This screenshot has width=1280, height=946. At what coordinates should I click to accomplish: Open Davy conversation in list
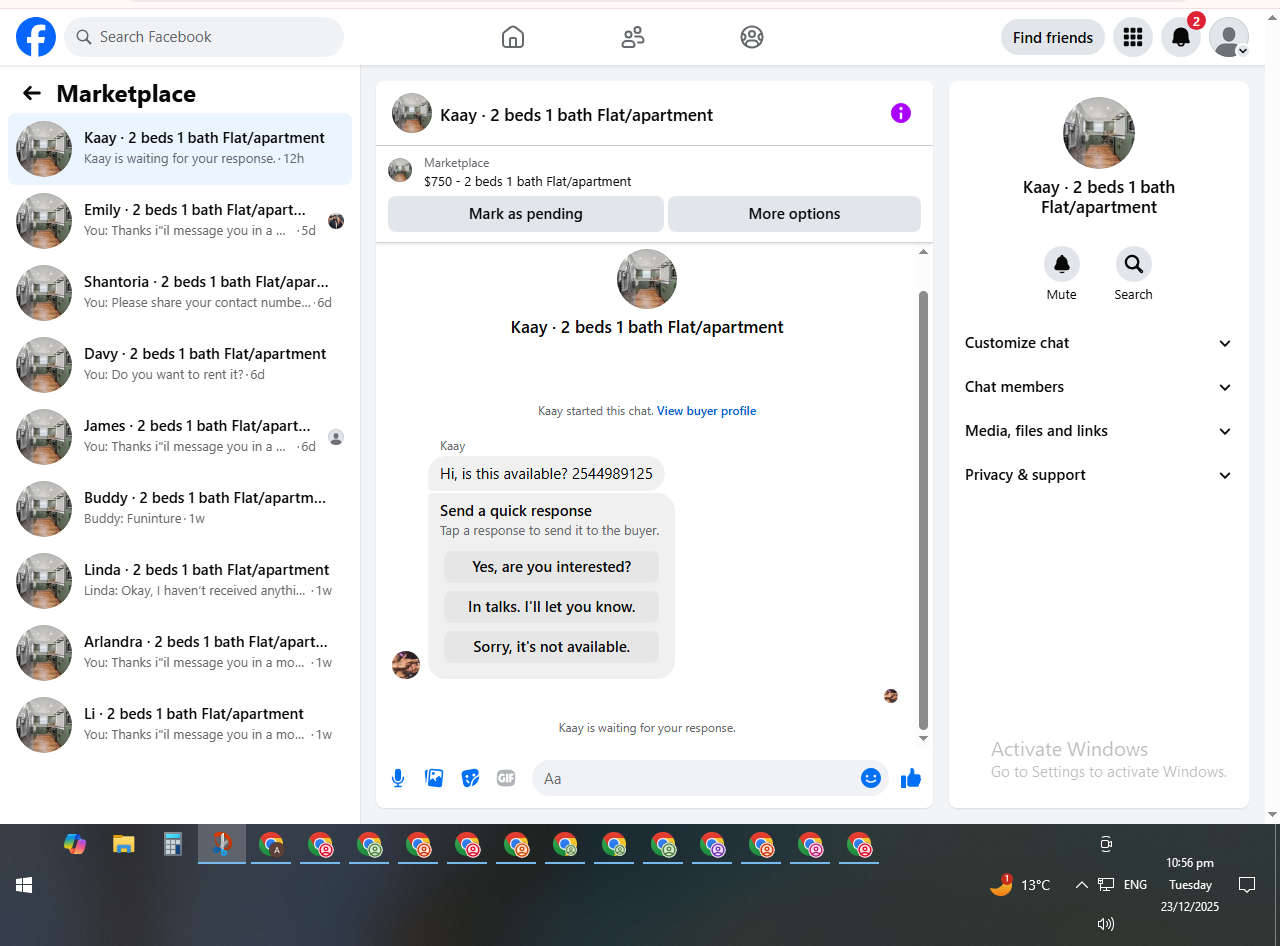(x=180, y=365)
